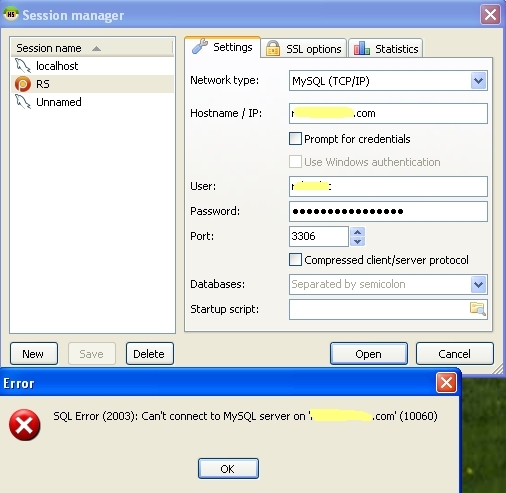The image size is (506, 493).
Task: Expand the Network type dropdown
Action: point(479,81)
